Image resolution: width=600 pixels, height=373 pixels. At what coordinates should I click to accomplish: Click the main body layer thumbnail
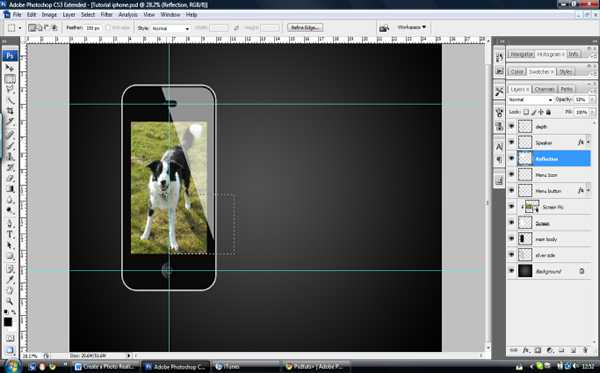[525, 239]
